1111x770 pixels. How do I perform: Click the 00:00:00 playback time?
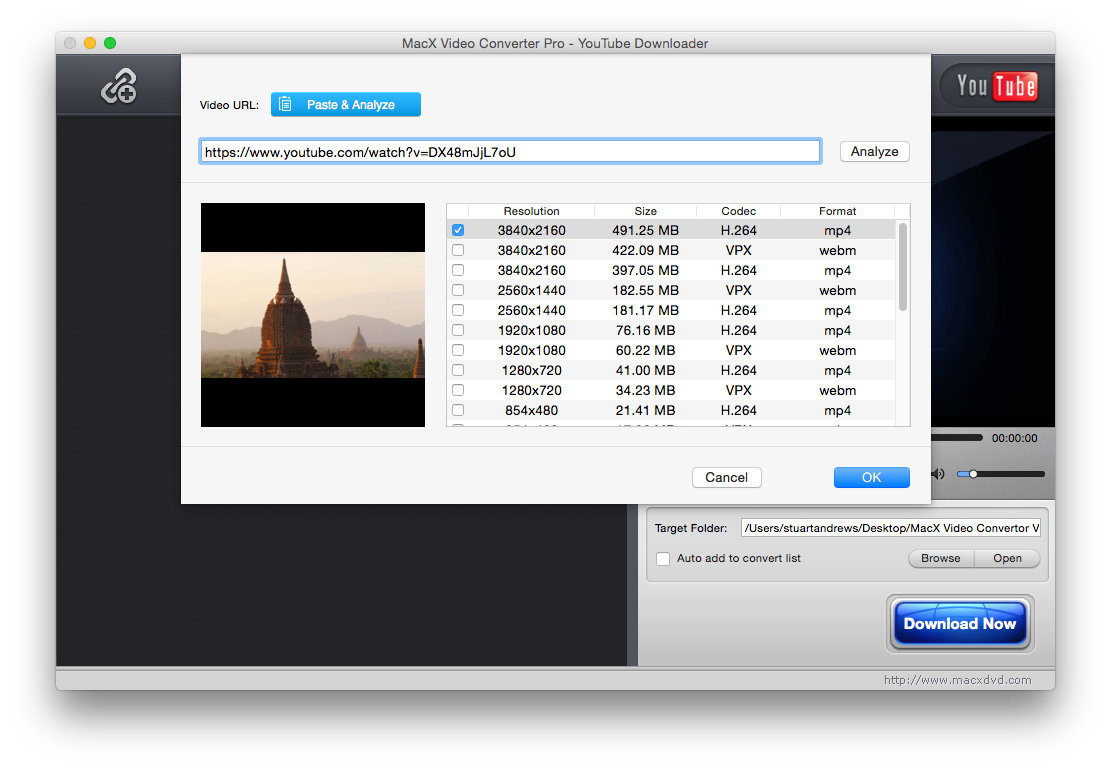tap(1015, 438)
